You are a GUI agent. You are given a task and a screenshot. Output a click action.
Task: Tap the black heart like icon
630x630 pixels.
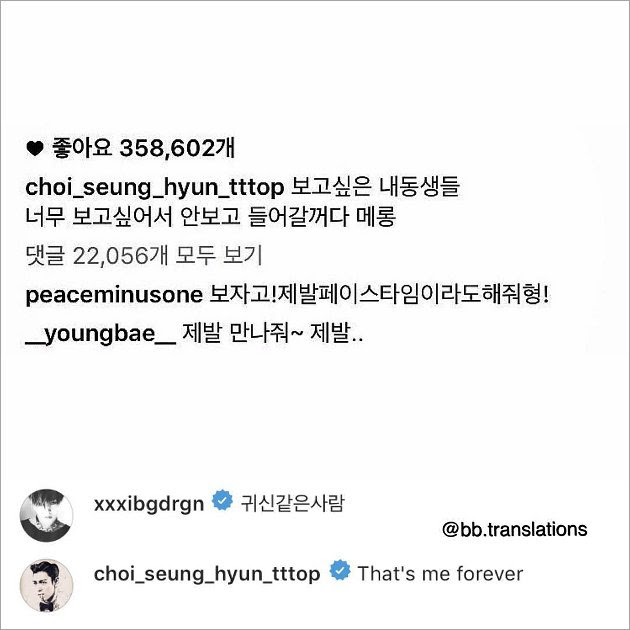pos(35,149)
